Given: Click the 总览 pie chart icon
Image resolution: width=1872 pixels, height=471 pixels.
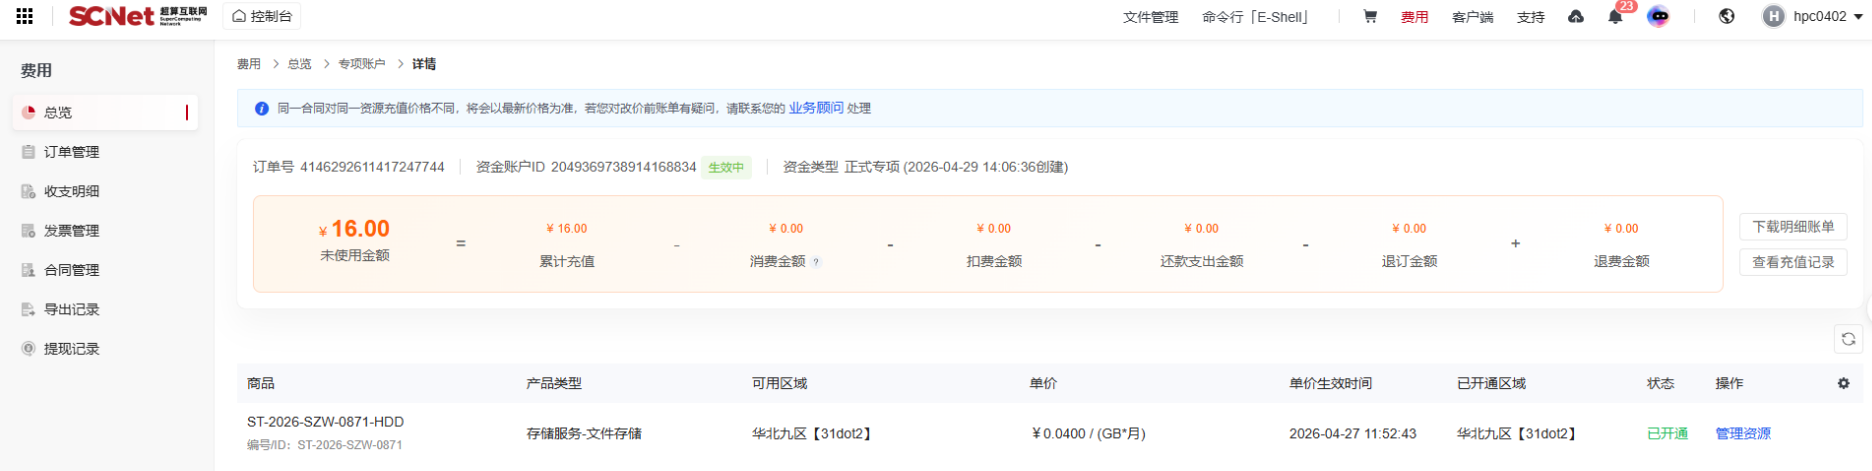Looking at the screenshot, I should click(x=29, y=112).
